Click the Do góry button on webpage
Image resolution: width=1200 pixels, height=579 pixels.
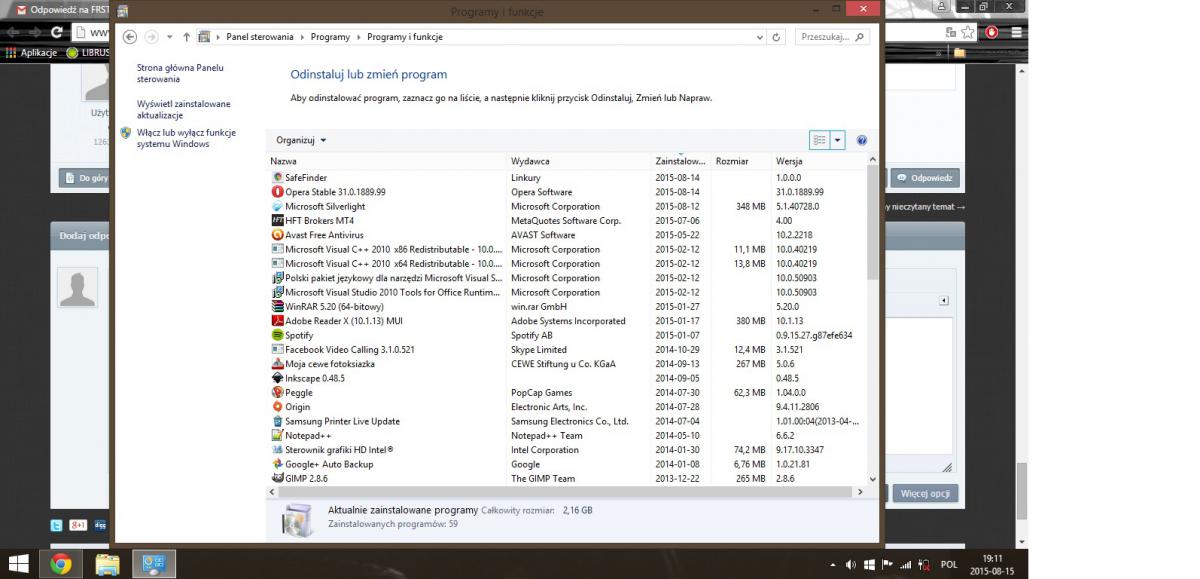pos(85,179)
